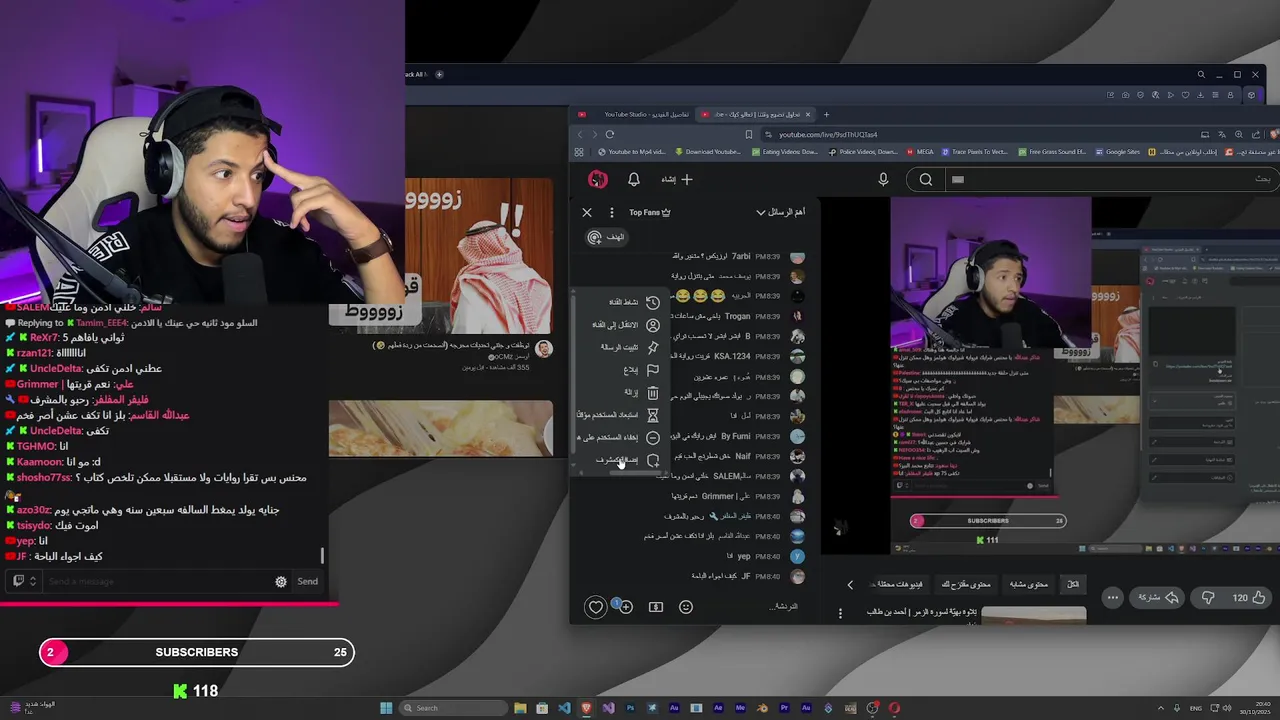This screenshot has height=720, width=1280.
Task: Open the Google Sites bookmark
Action: tap(1118, 152)
